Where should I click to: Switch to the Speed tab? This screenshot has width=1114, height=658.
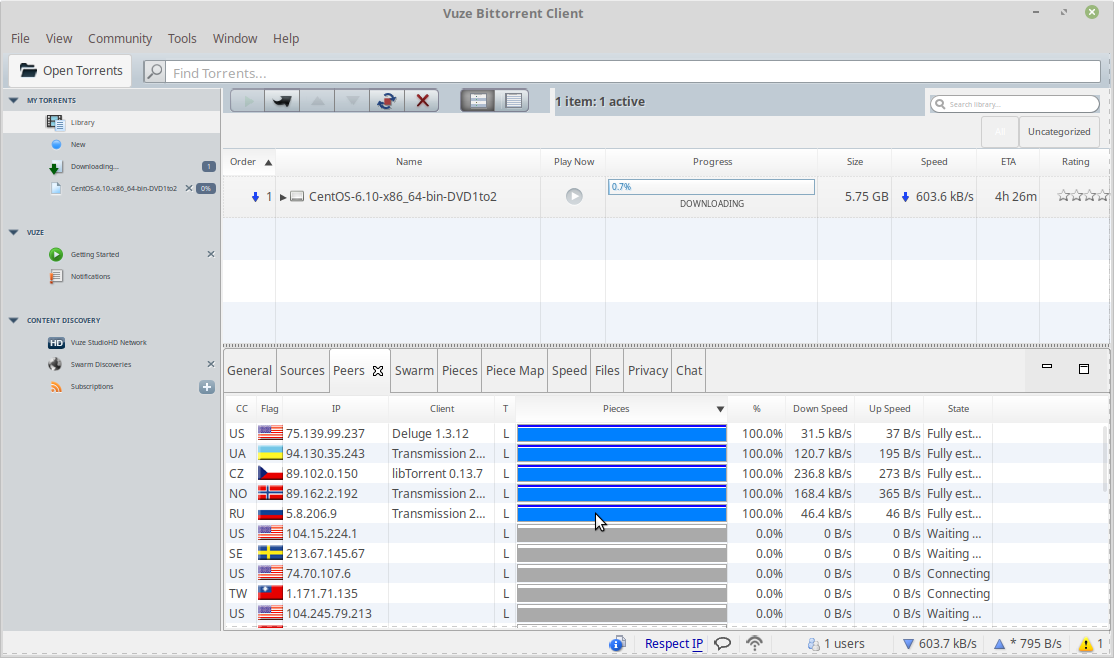point(569,370)
